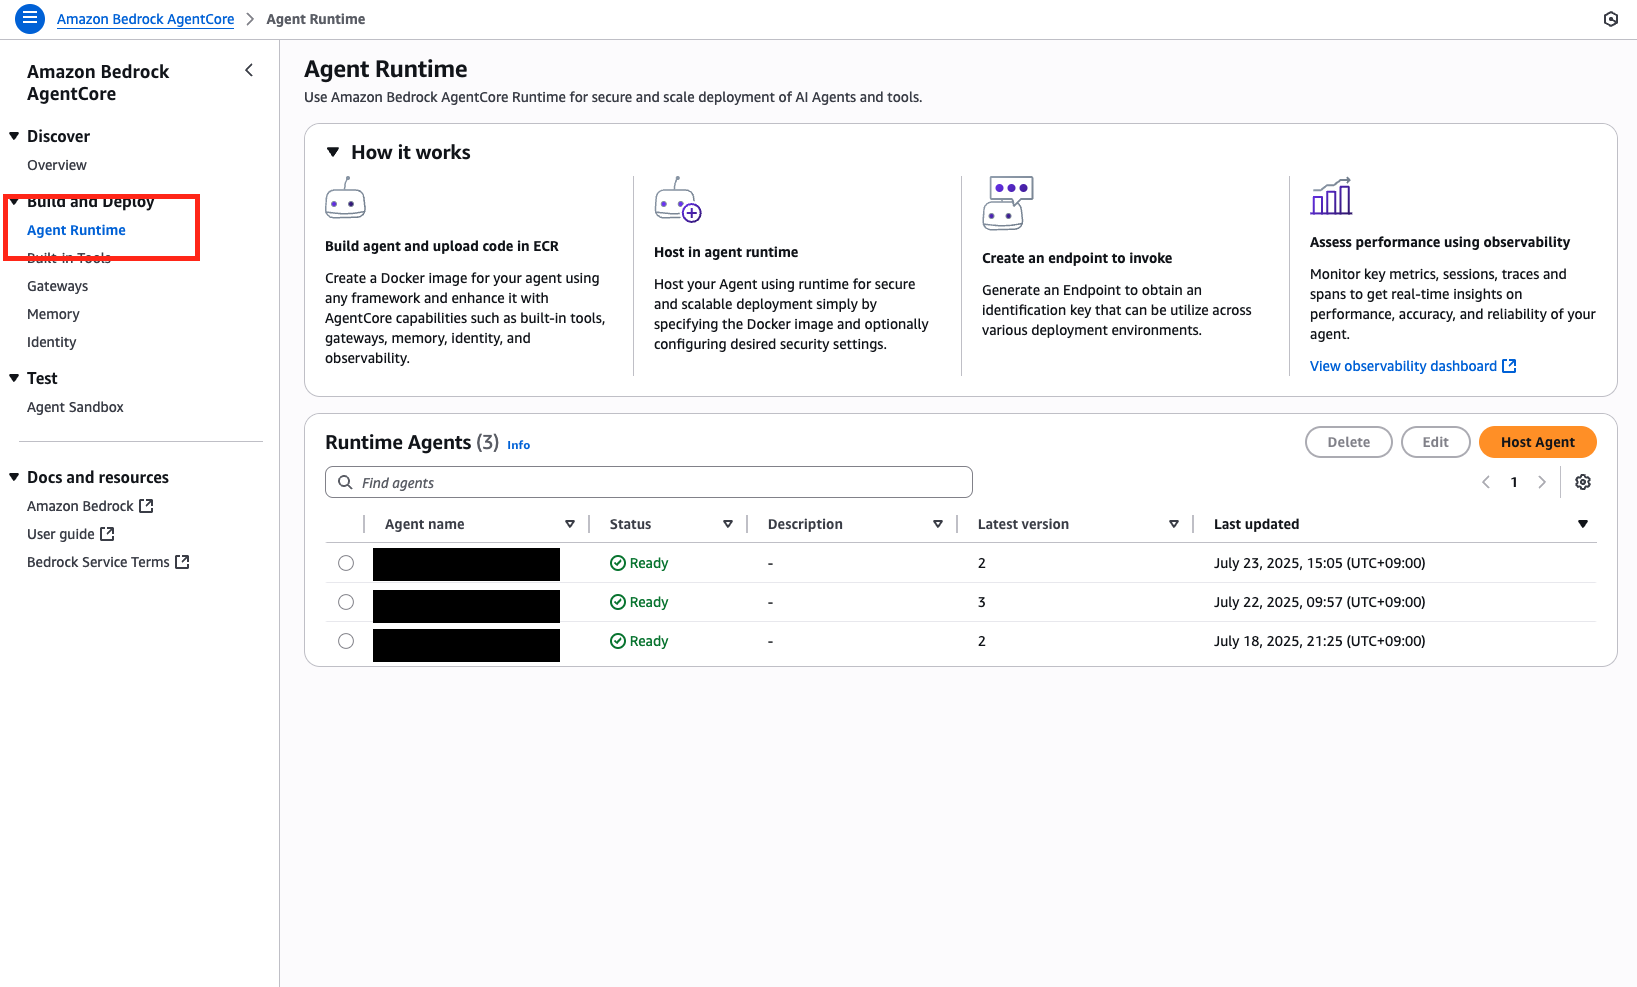Click Amazon Bedrock AgentCore breadcrumb link

click(x=145, y=19)
